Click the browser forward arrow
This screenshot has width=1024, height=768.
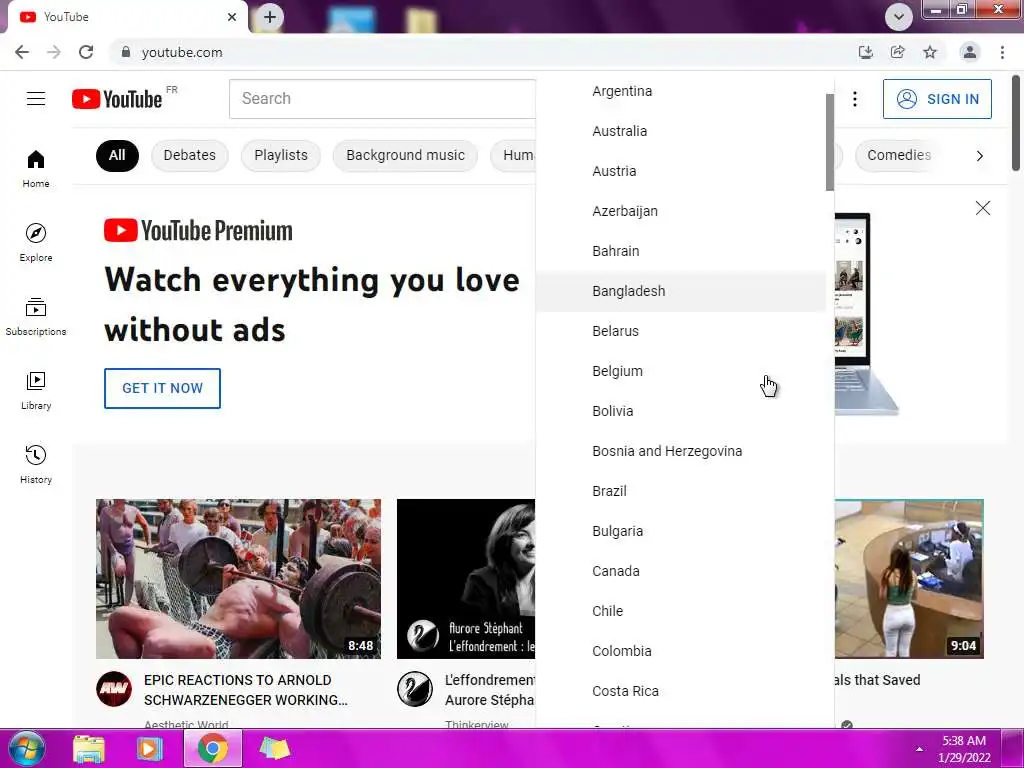[54, 52]
